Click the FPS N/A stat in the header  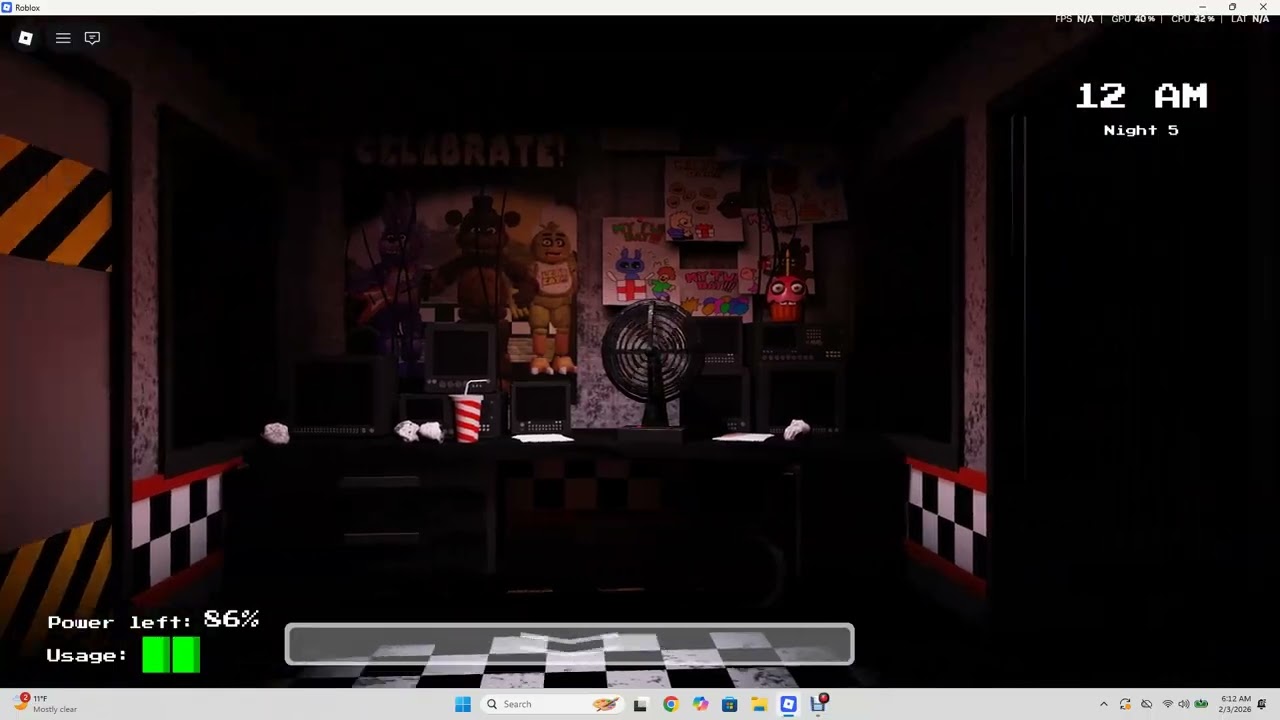(1074, 19)
